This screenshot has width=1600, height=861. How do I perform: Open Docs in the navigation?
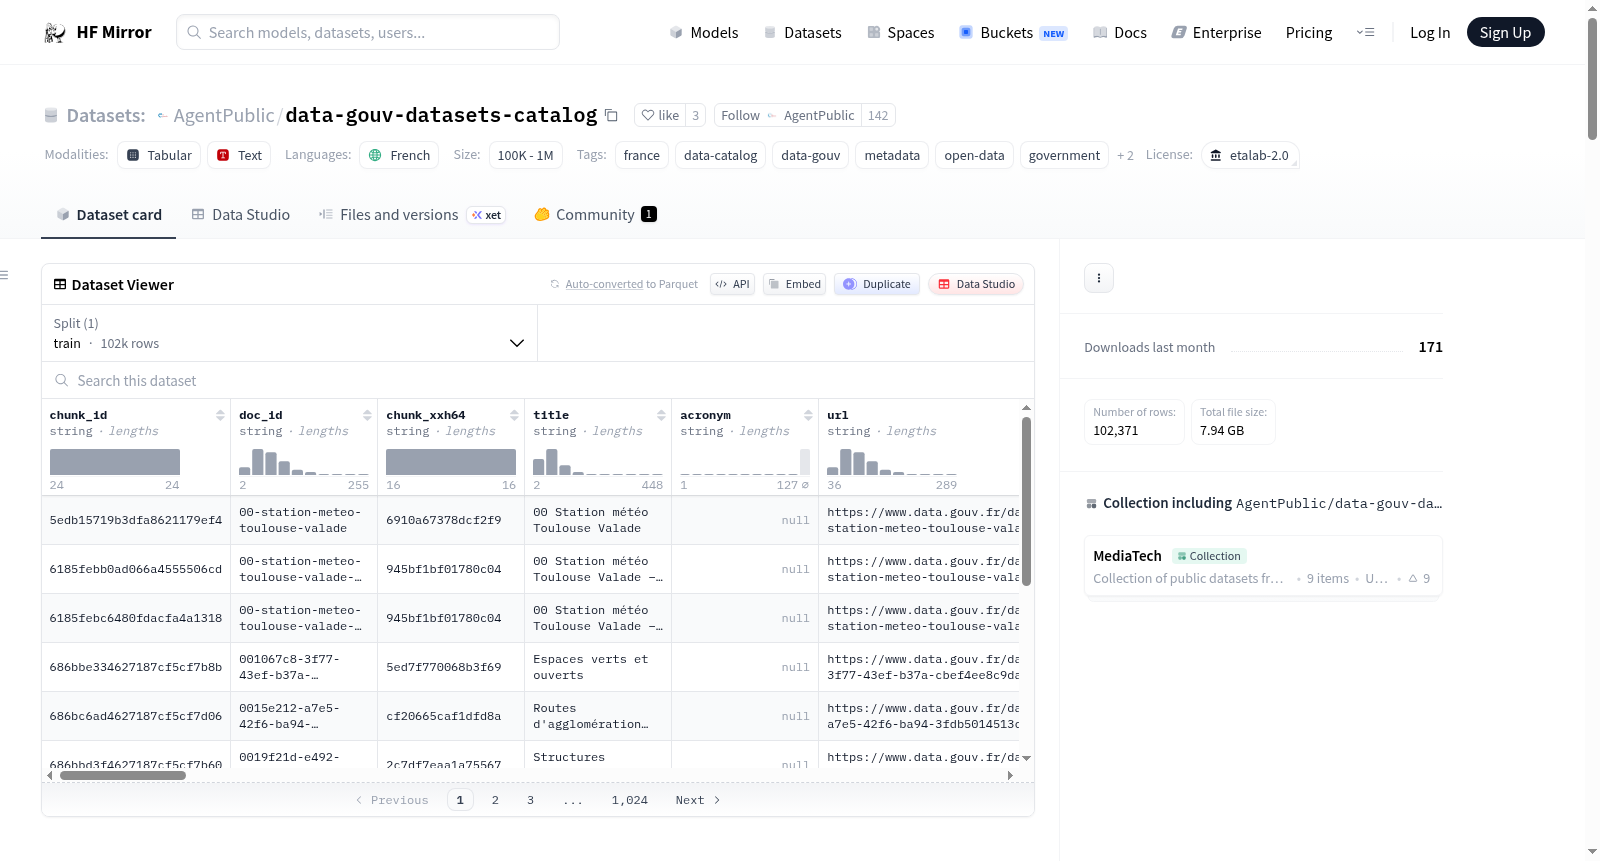click(1120, 33)
